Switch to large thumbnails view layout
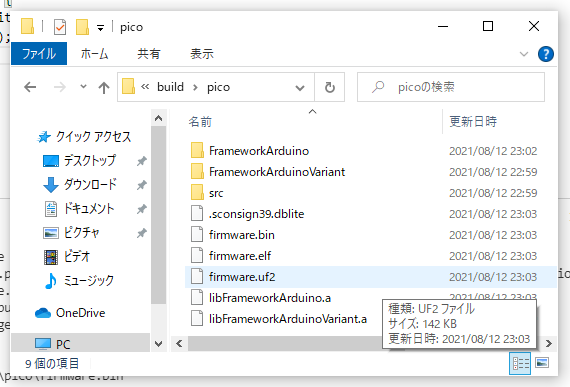The height and width of the screenshot is (387, 570). pos(542,363)
